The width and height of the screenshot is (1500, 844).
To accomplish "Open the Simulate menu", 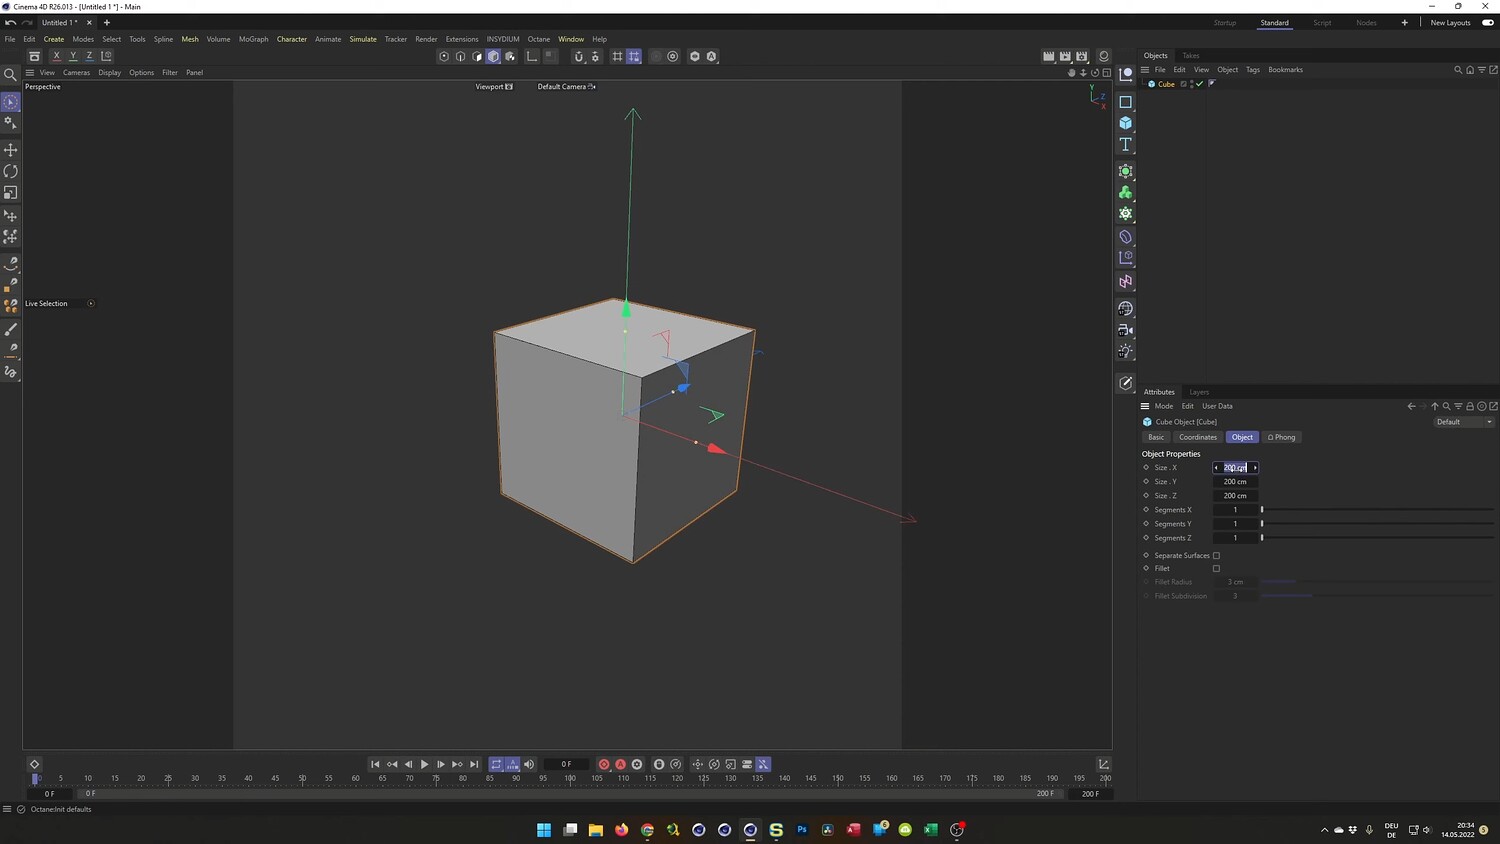I will click(363, 40).
